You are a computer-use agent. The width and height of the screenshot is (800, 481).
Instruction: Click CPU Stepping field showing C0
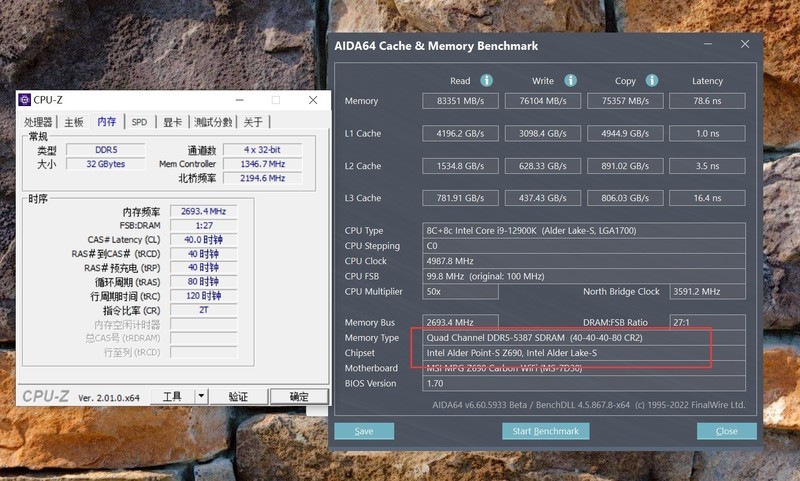coord(584,246)
